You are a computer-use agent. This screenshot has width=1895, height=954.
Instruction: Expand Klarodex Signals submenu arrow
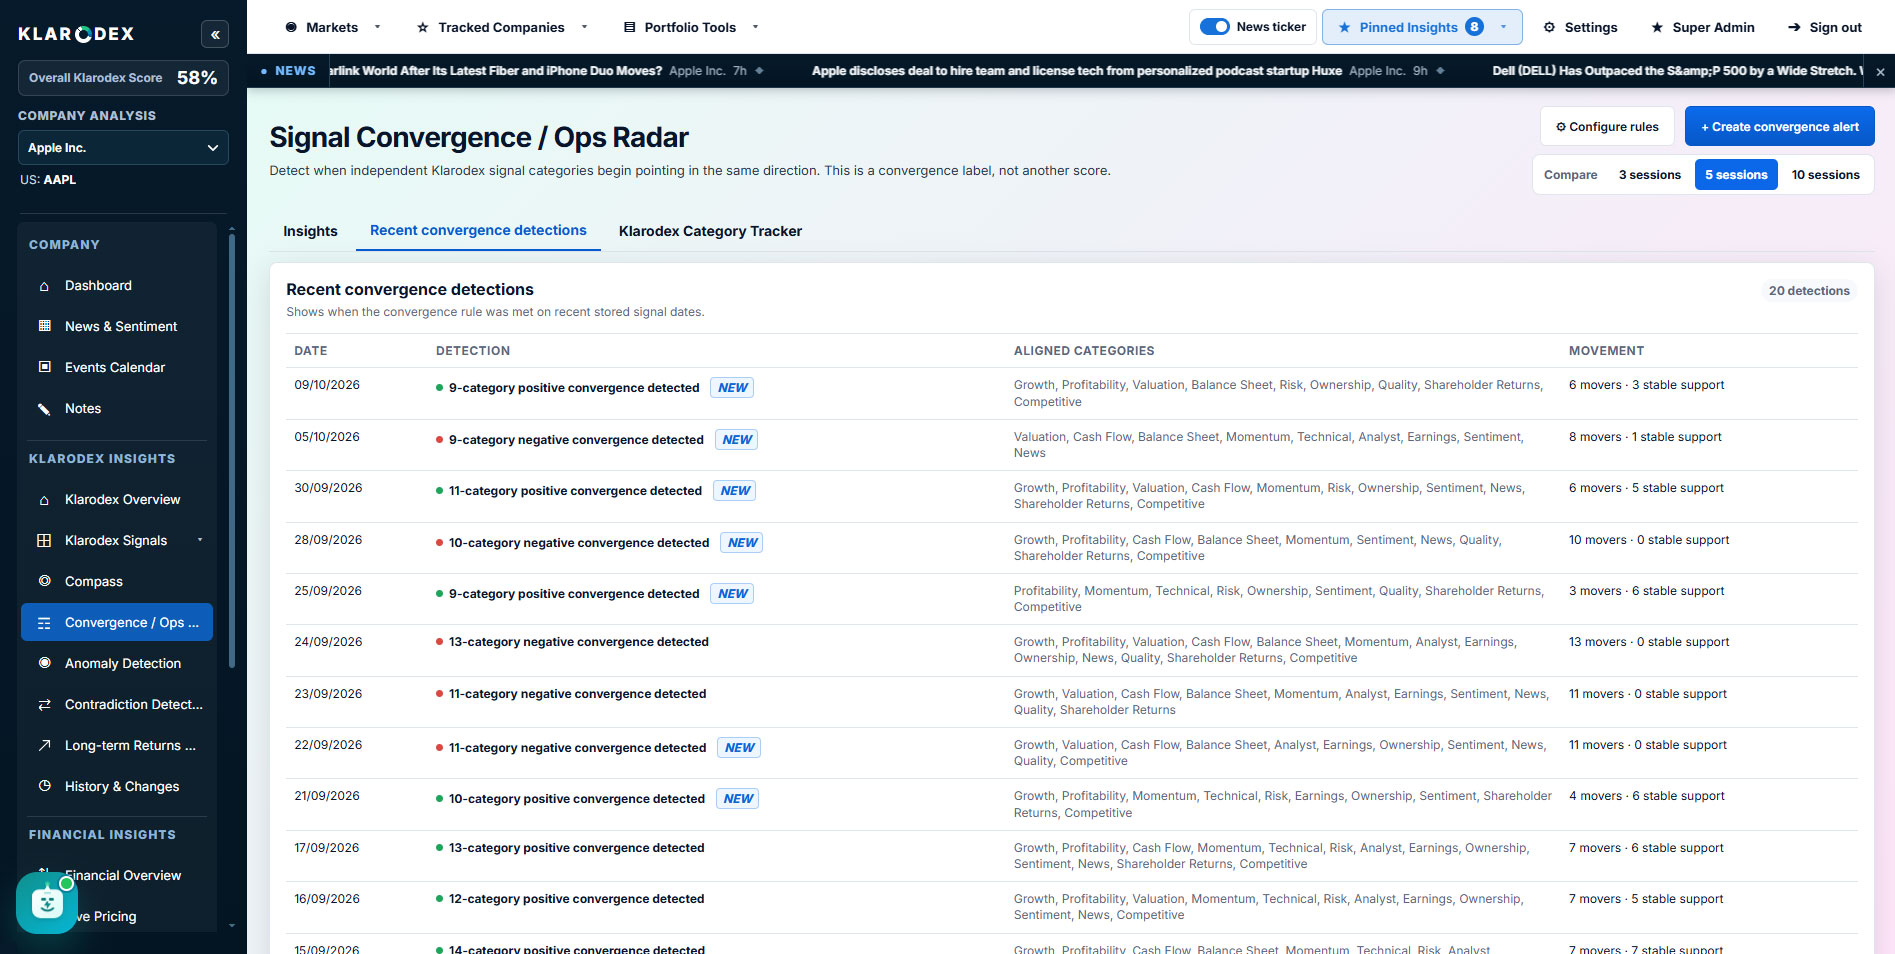[x=200, y=540]
